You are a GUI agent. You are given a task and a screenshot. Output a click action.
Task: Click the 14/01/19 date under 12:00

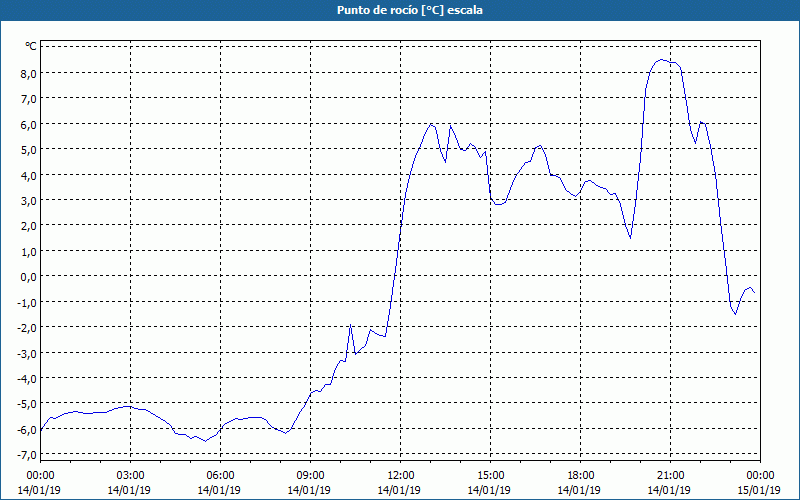(399, 490)
